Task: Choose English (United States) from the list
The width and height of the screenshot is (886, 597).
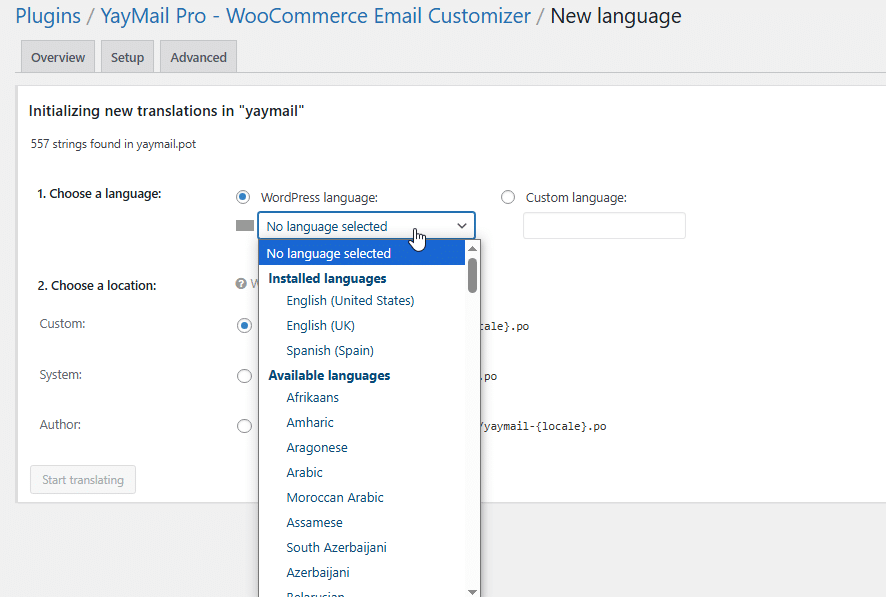Action: [x=350, y=300]
